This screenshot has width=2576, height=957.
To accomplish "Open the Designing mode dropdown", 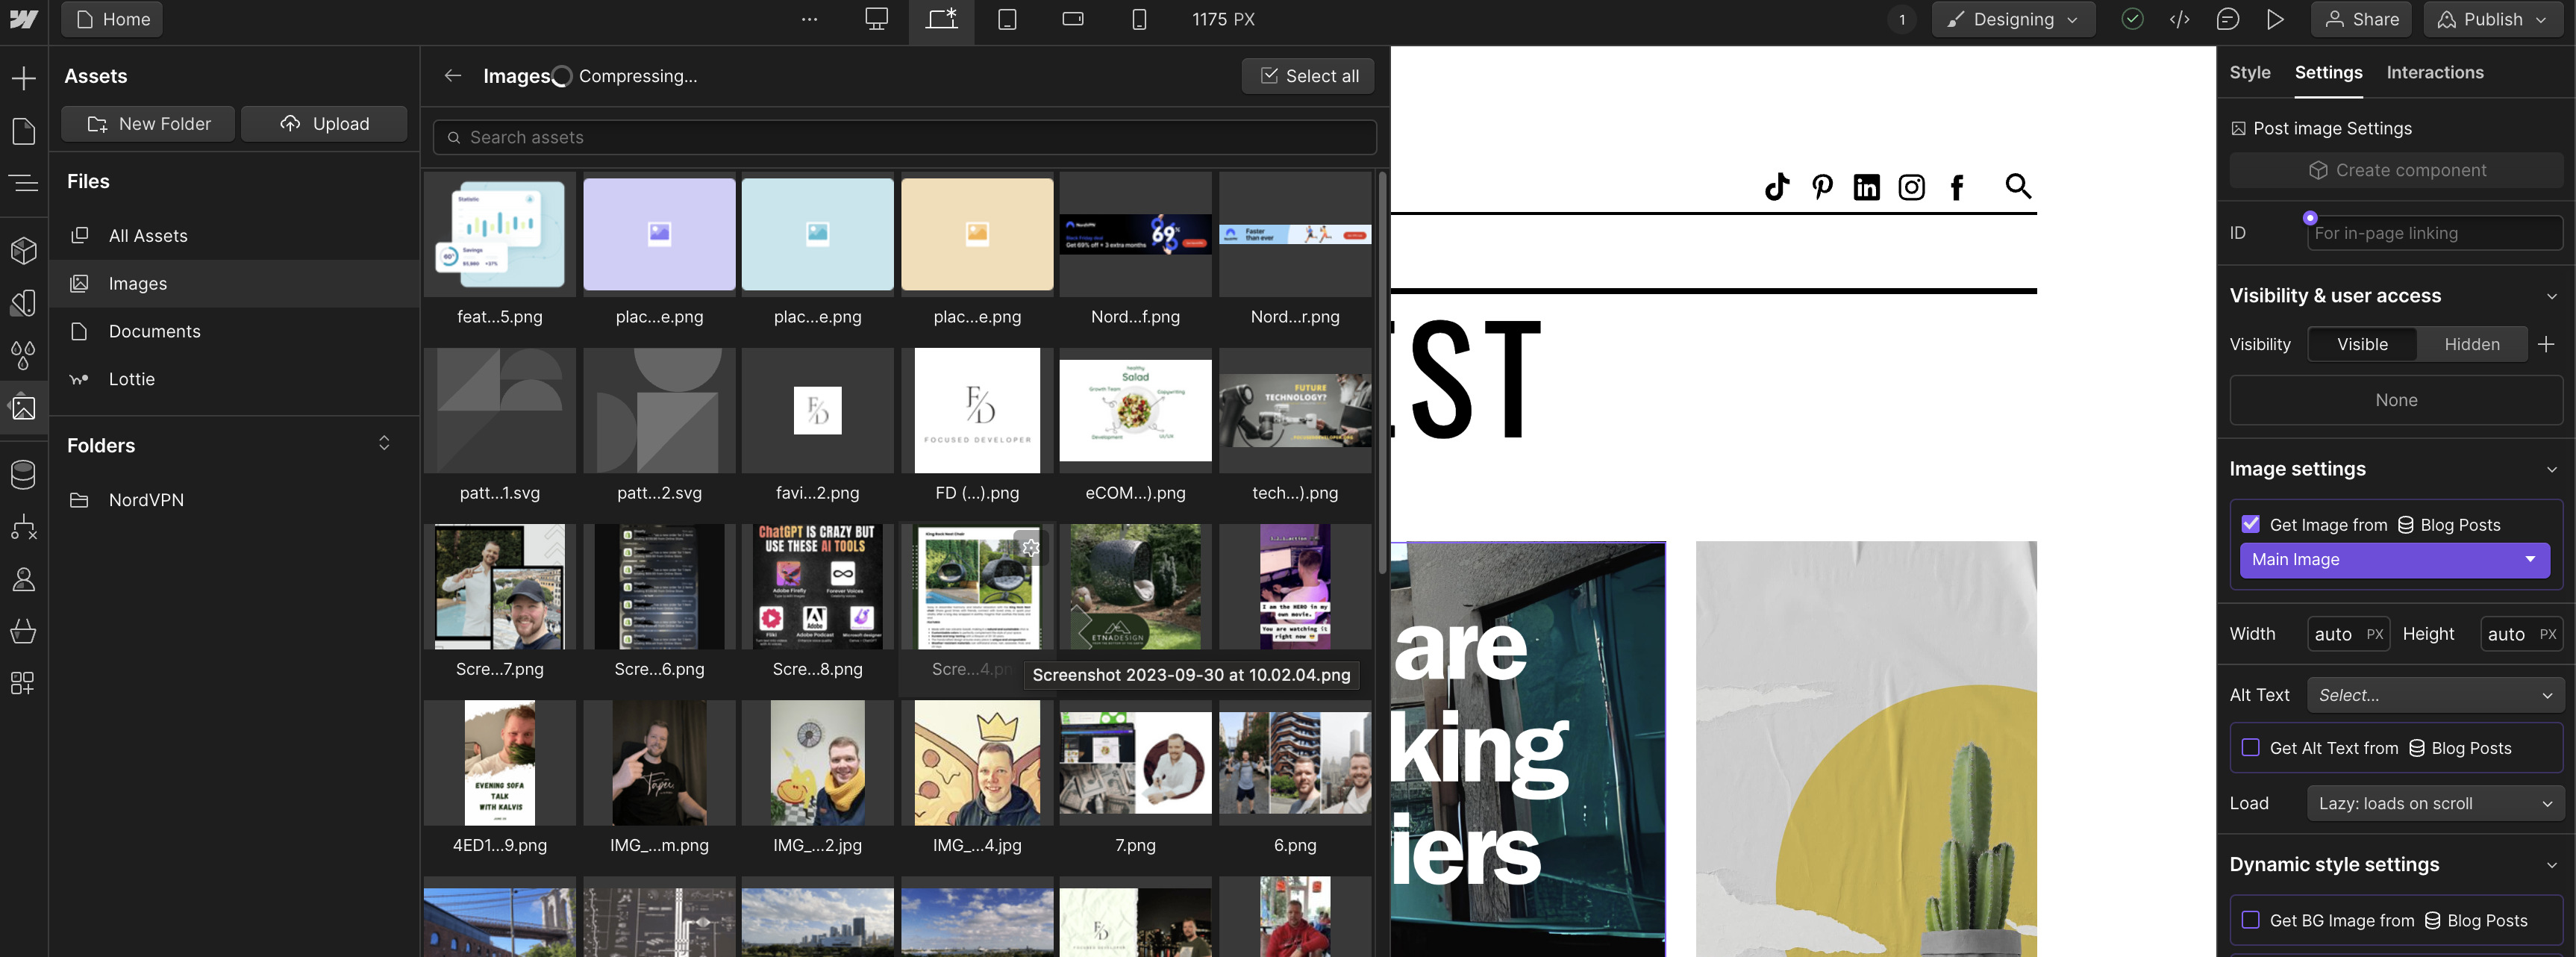I will (x=2013, y=19).
